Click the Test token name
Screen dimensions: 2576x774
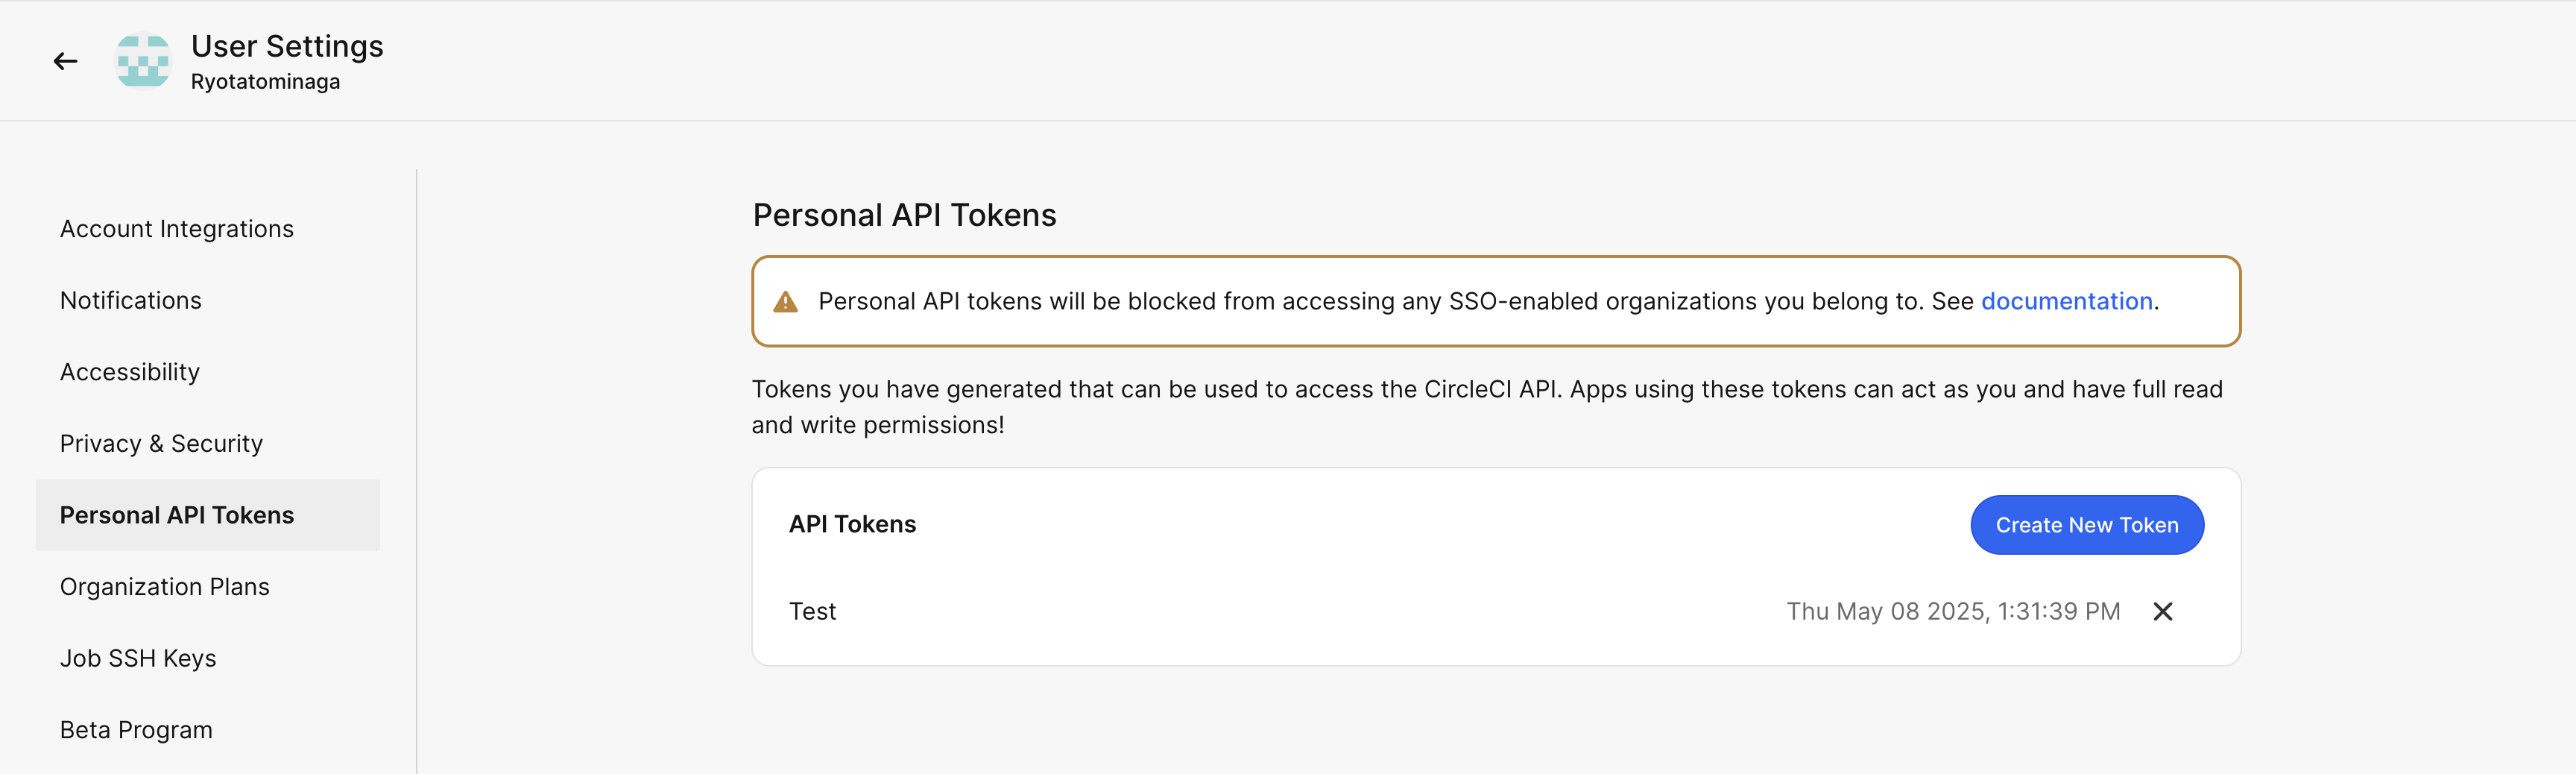pyautogui.click(x=812, y=611)
